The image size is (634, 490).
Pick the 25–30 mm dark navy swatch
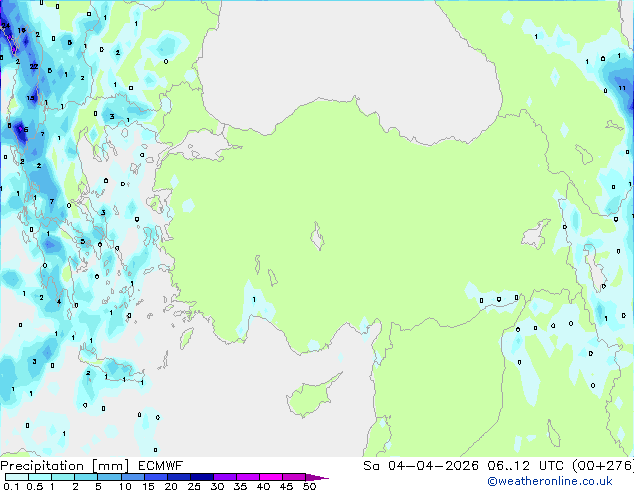(201, 477)
